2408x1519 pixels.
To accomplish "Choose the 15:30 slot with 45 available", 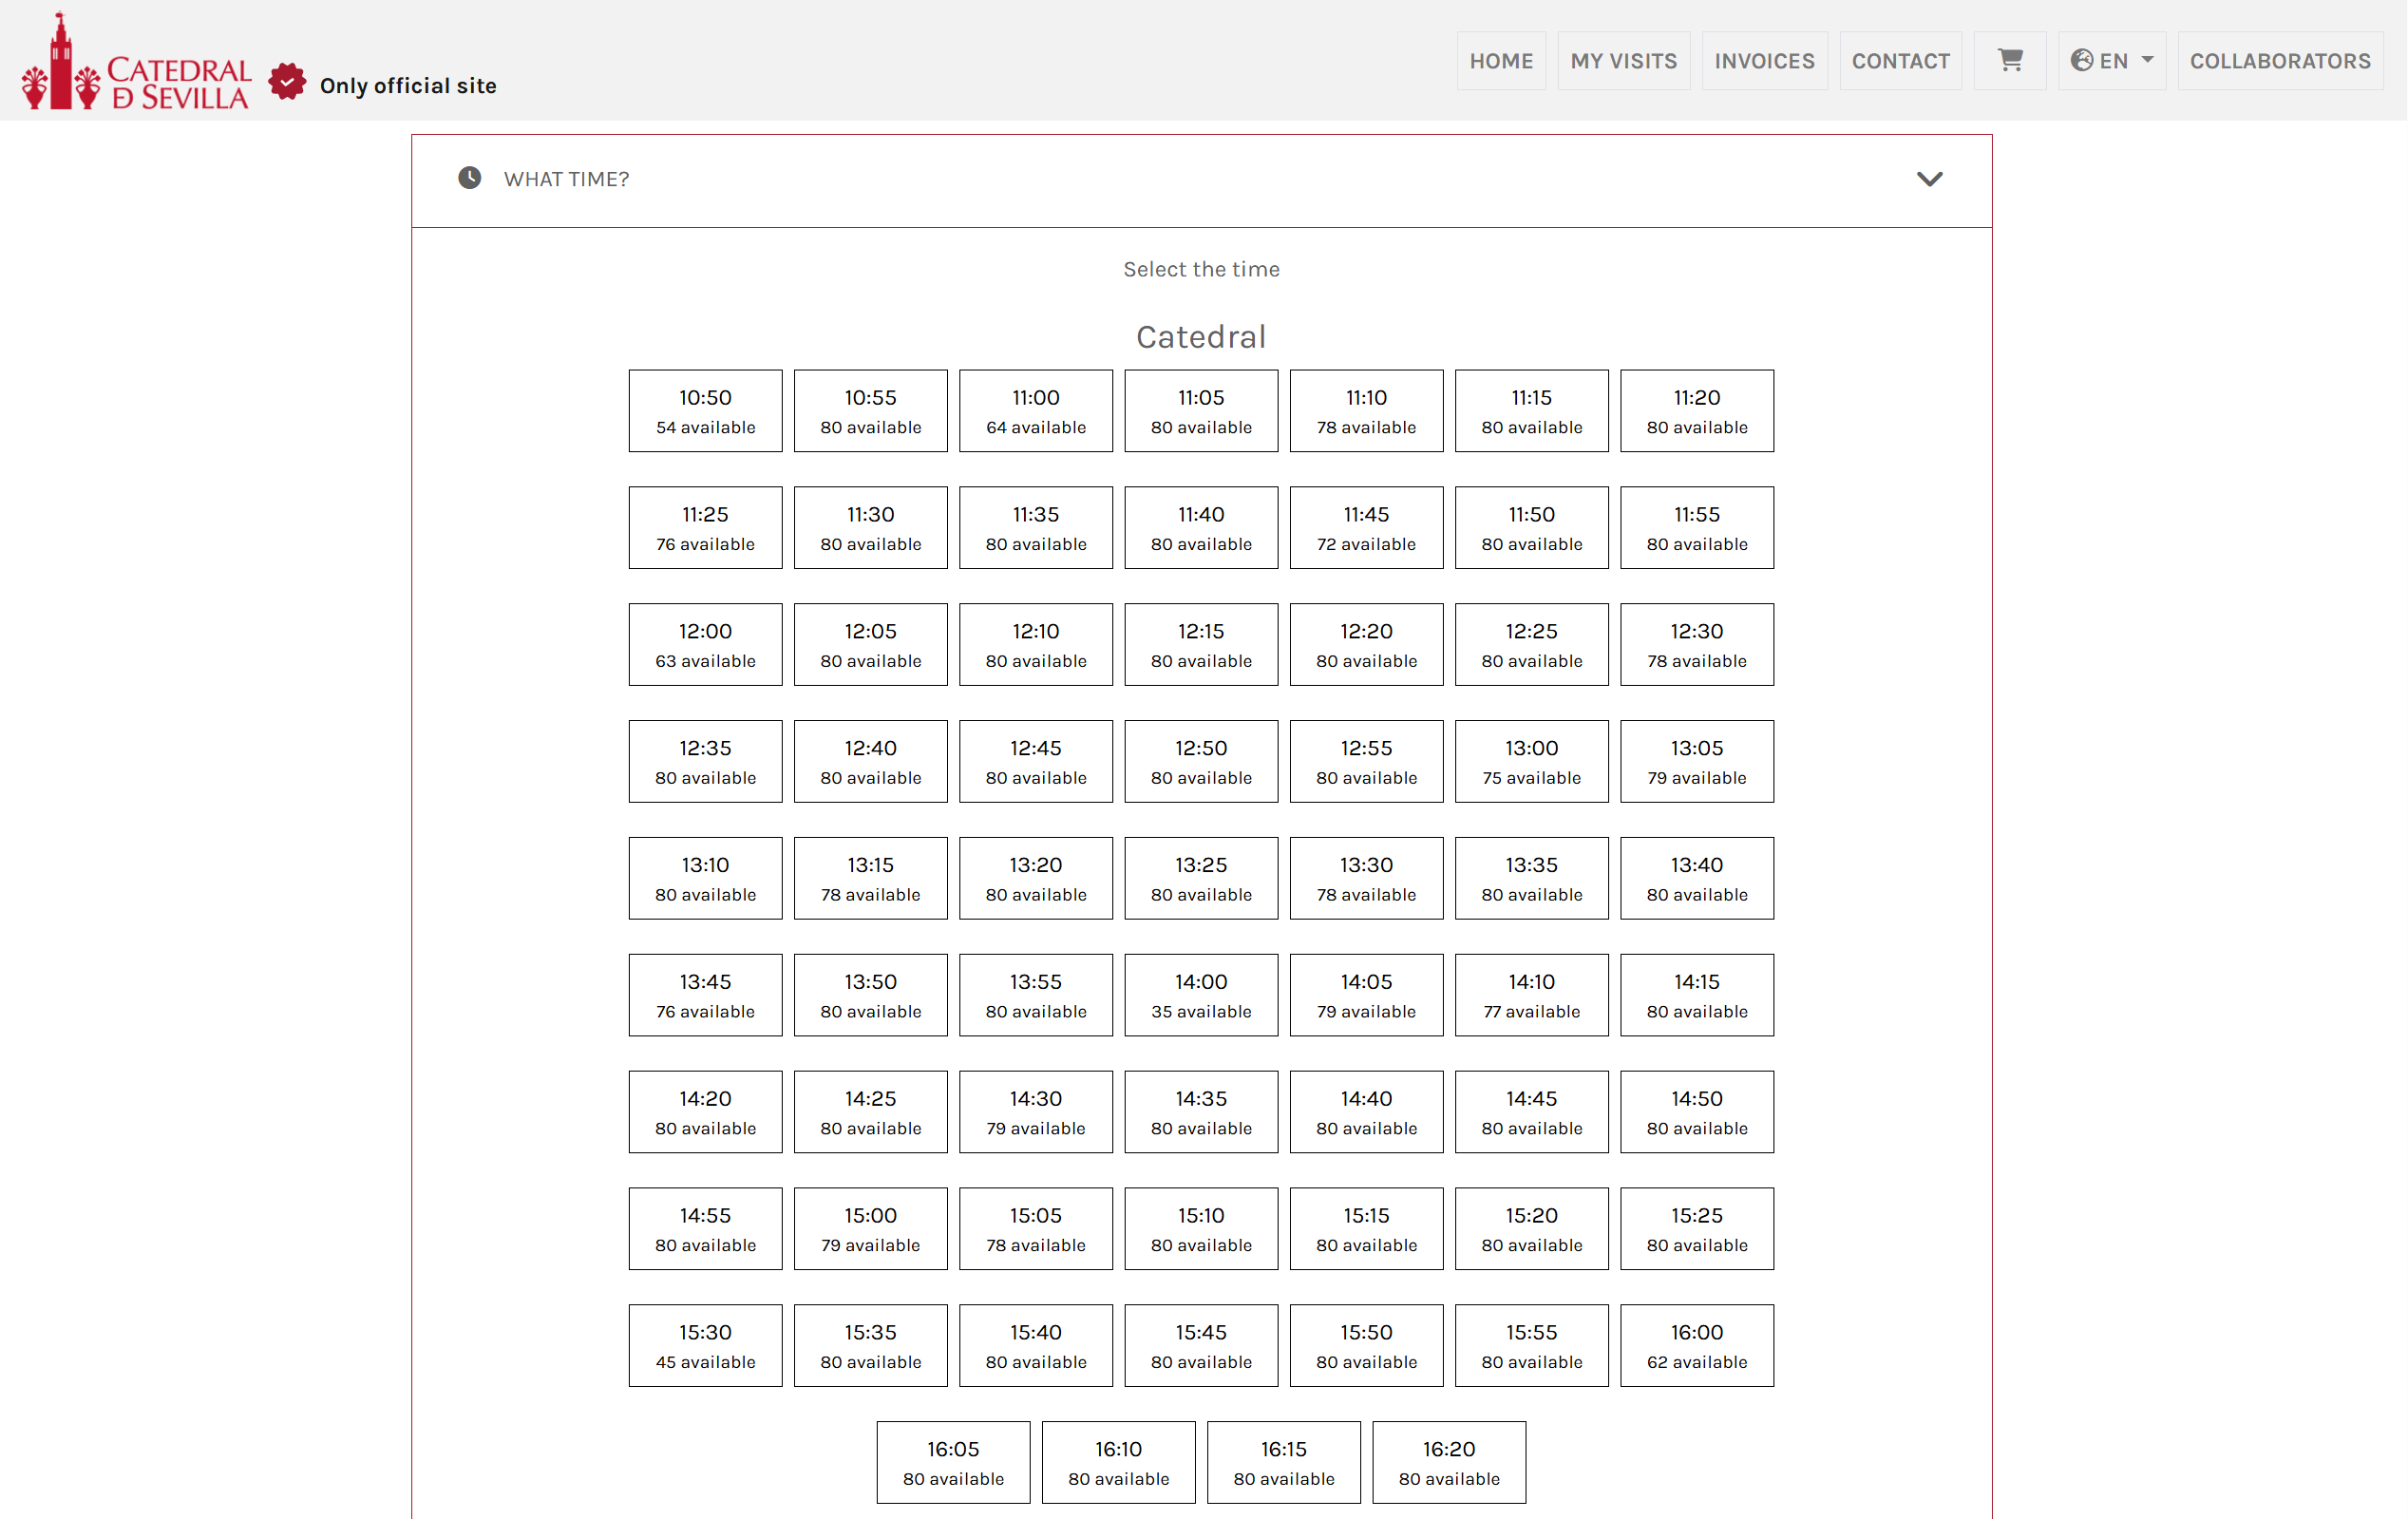I will point(705,1346).
